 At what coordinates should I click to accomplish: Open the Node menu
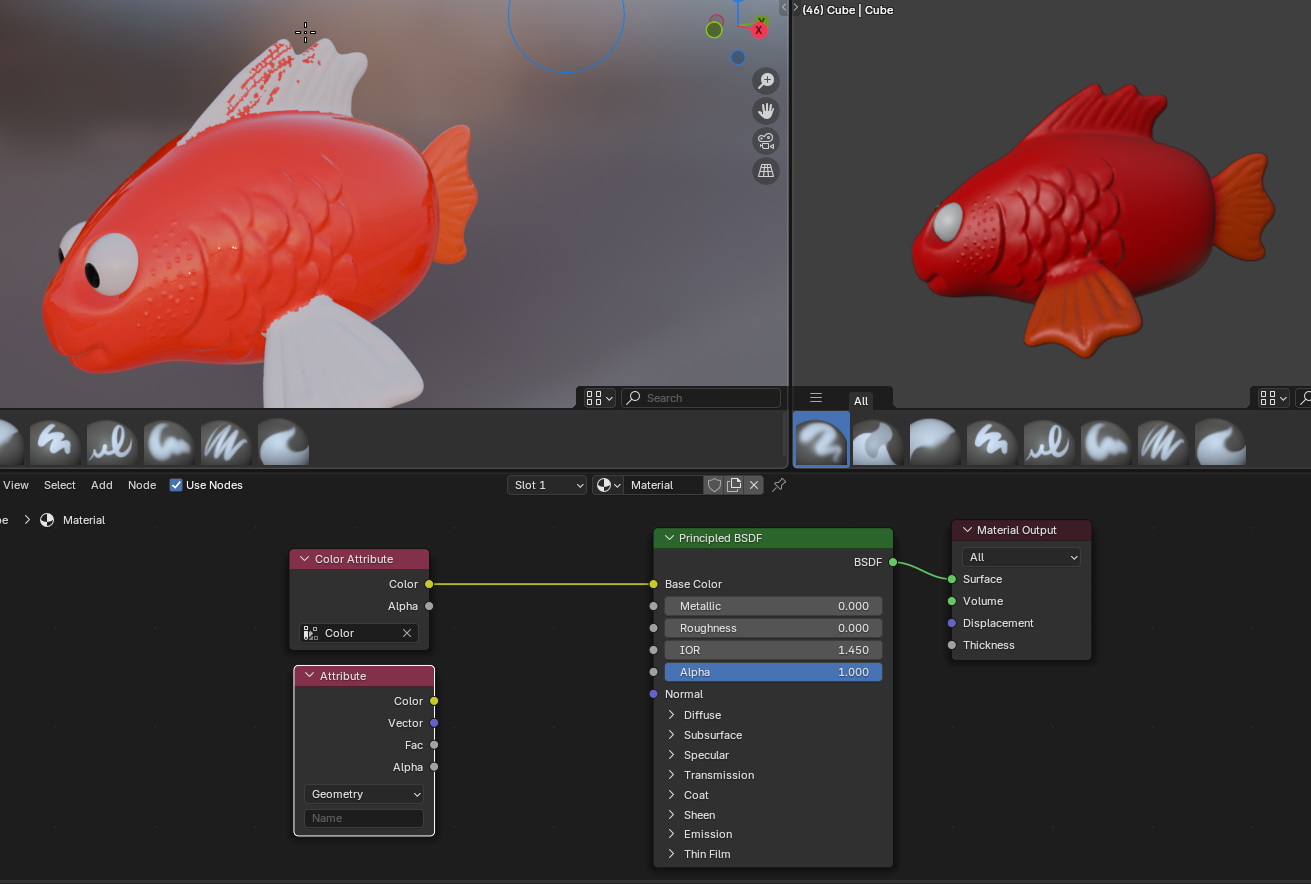pyautogui.click(x=142, y=485)
